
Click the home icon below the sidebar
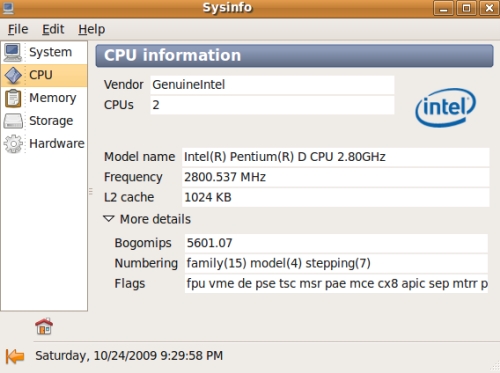44,326
